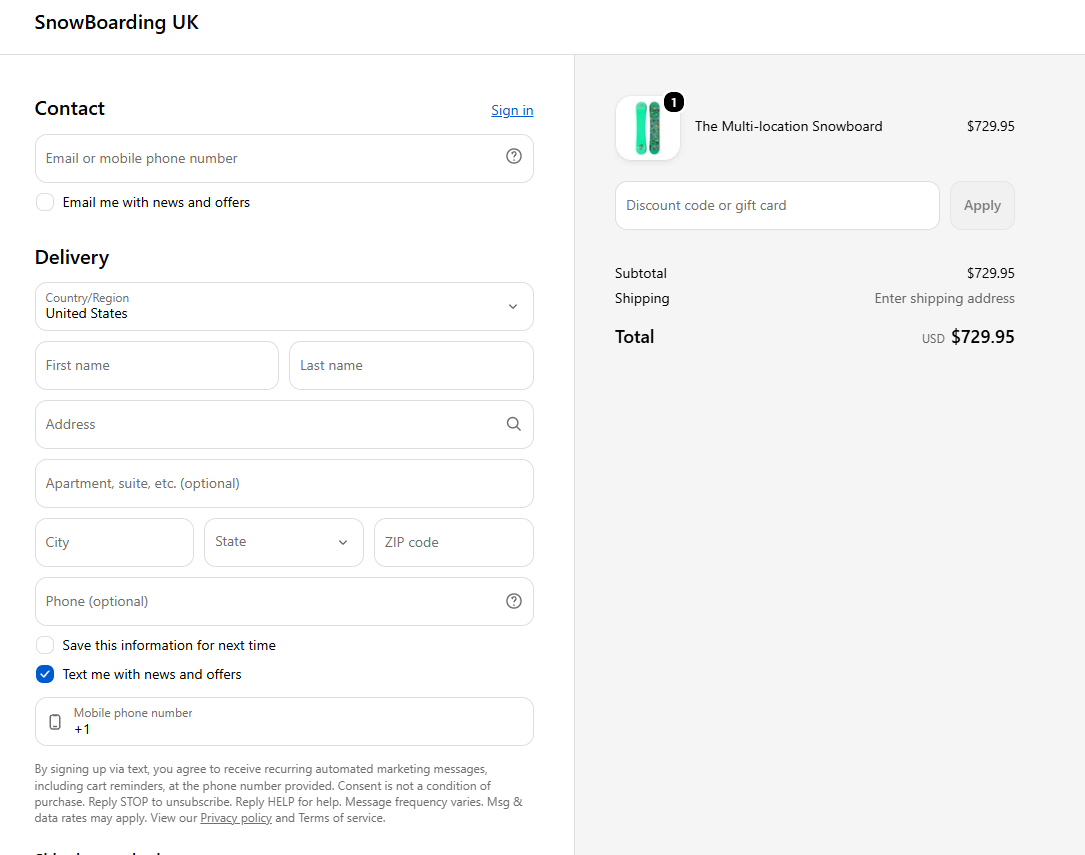This screenshot has height=855, width=1085.
Task: Click the ZIP code field
Action: (454, 542)
